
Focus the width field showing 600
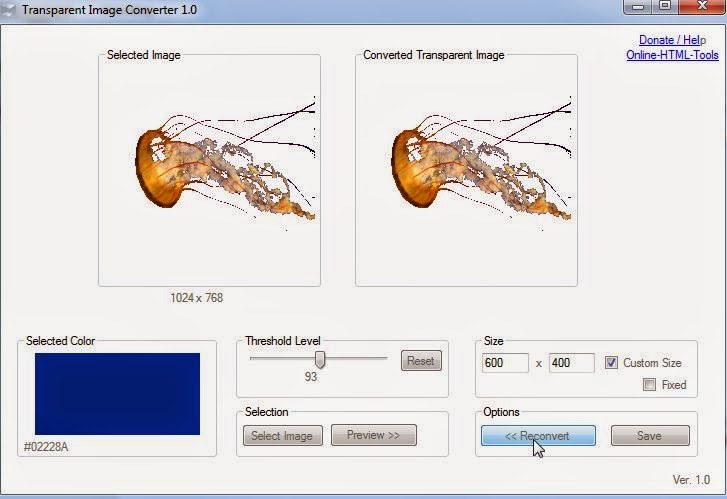click(504, 363)
